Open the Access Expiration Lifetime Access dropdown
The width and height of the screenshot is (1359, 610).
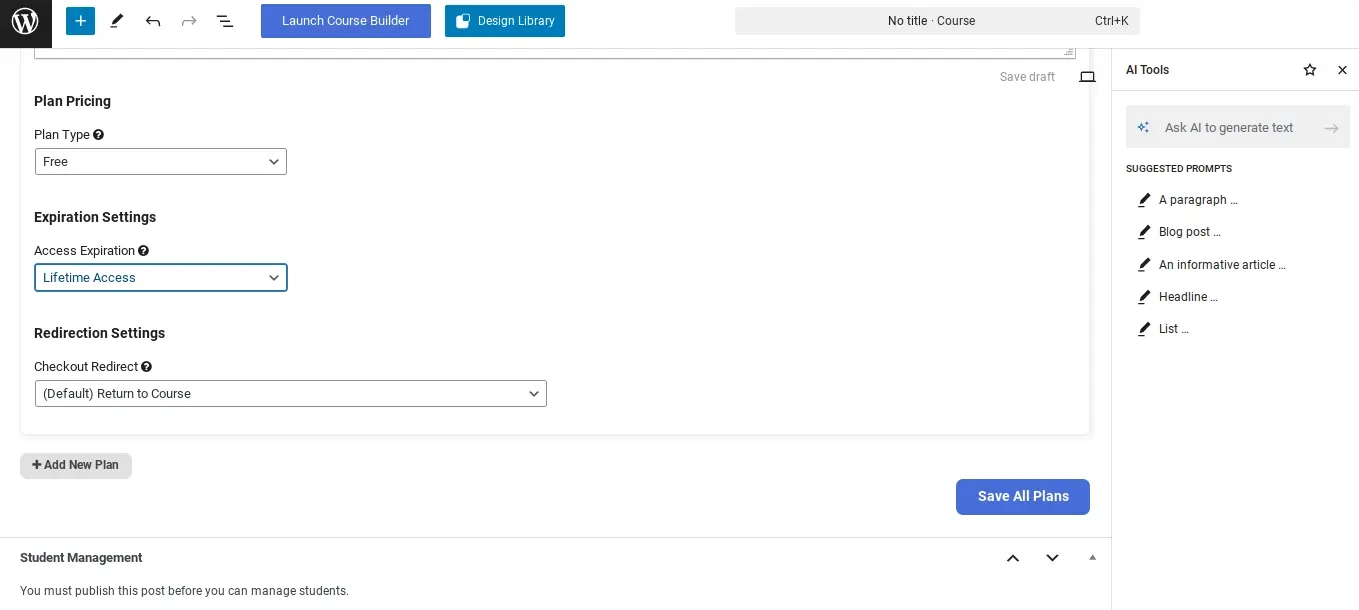pos(161,278)
